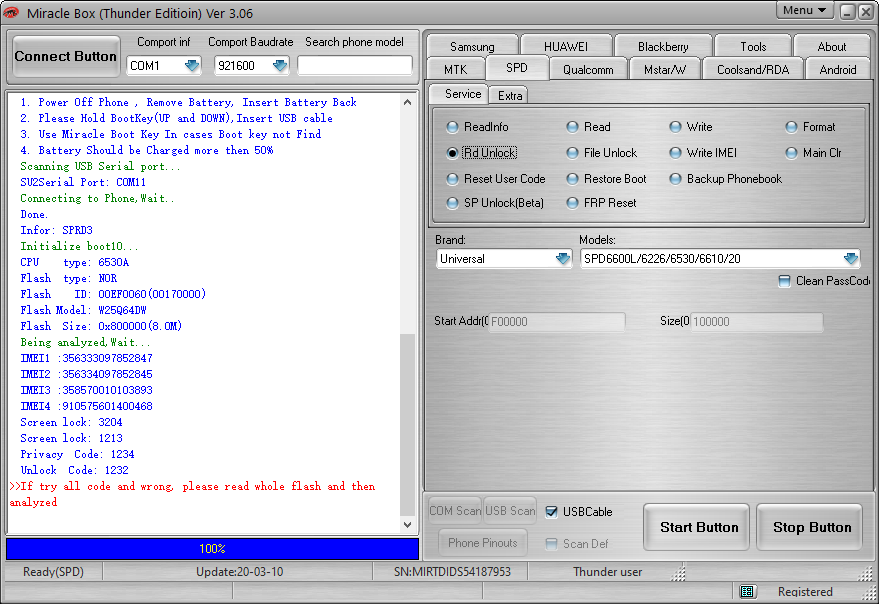Expand the Models SPD6600L dropdown

coord(850,259)
